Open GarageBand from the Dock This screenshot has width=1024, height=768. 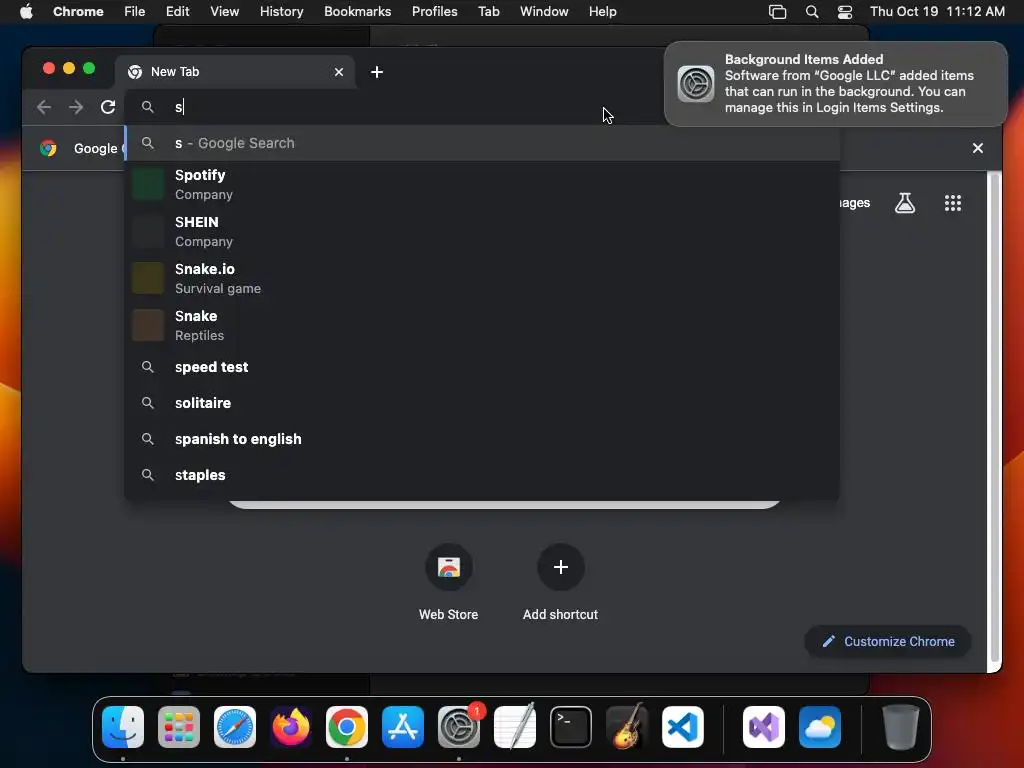point(627,727)
